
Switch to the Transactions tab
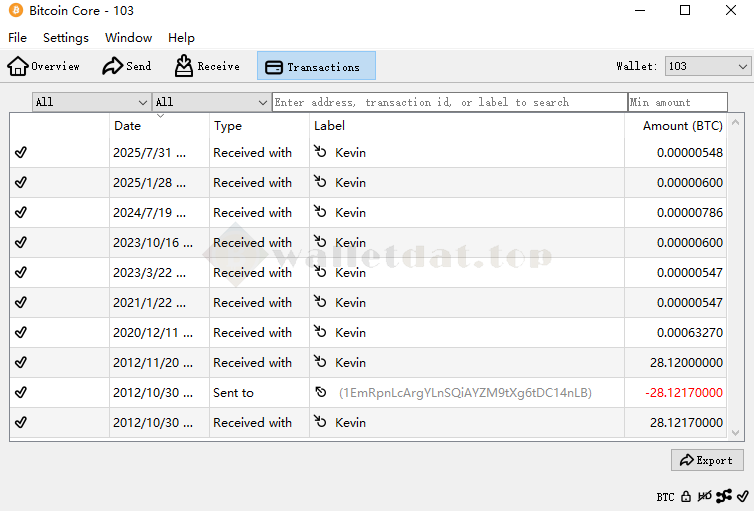[316, 66]
